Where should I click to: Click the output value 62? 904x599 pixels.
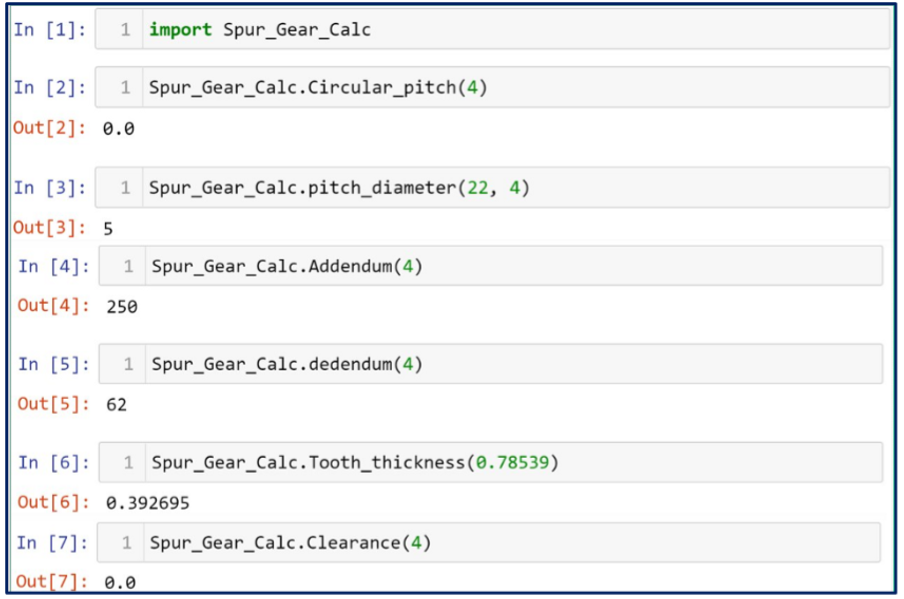116,405
